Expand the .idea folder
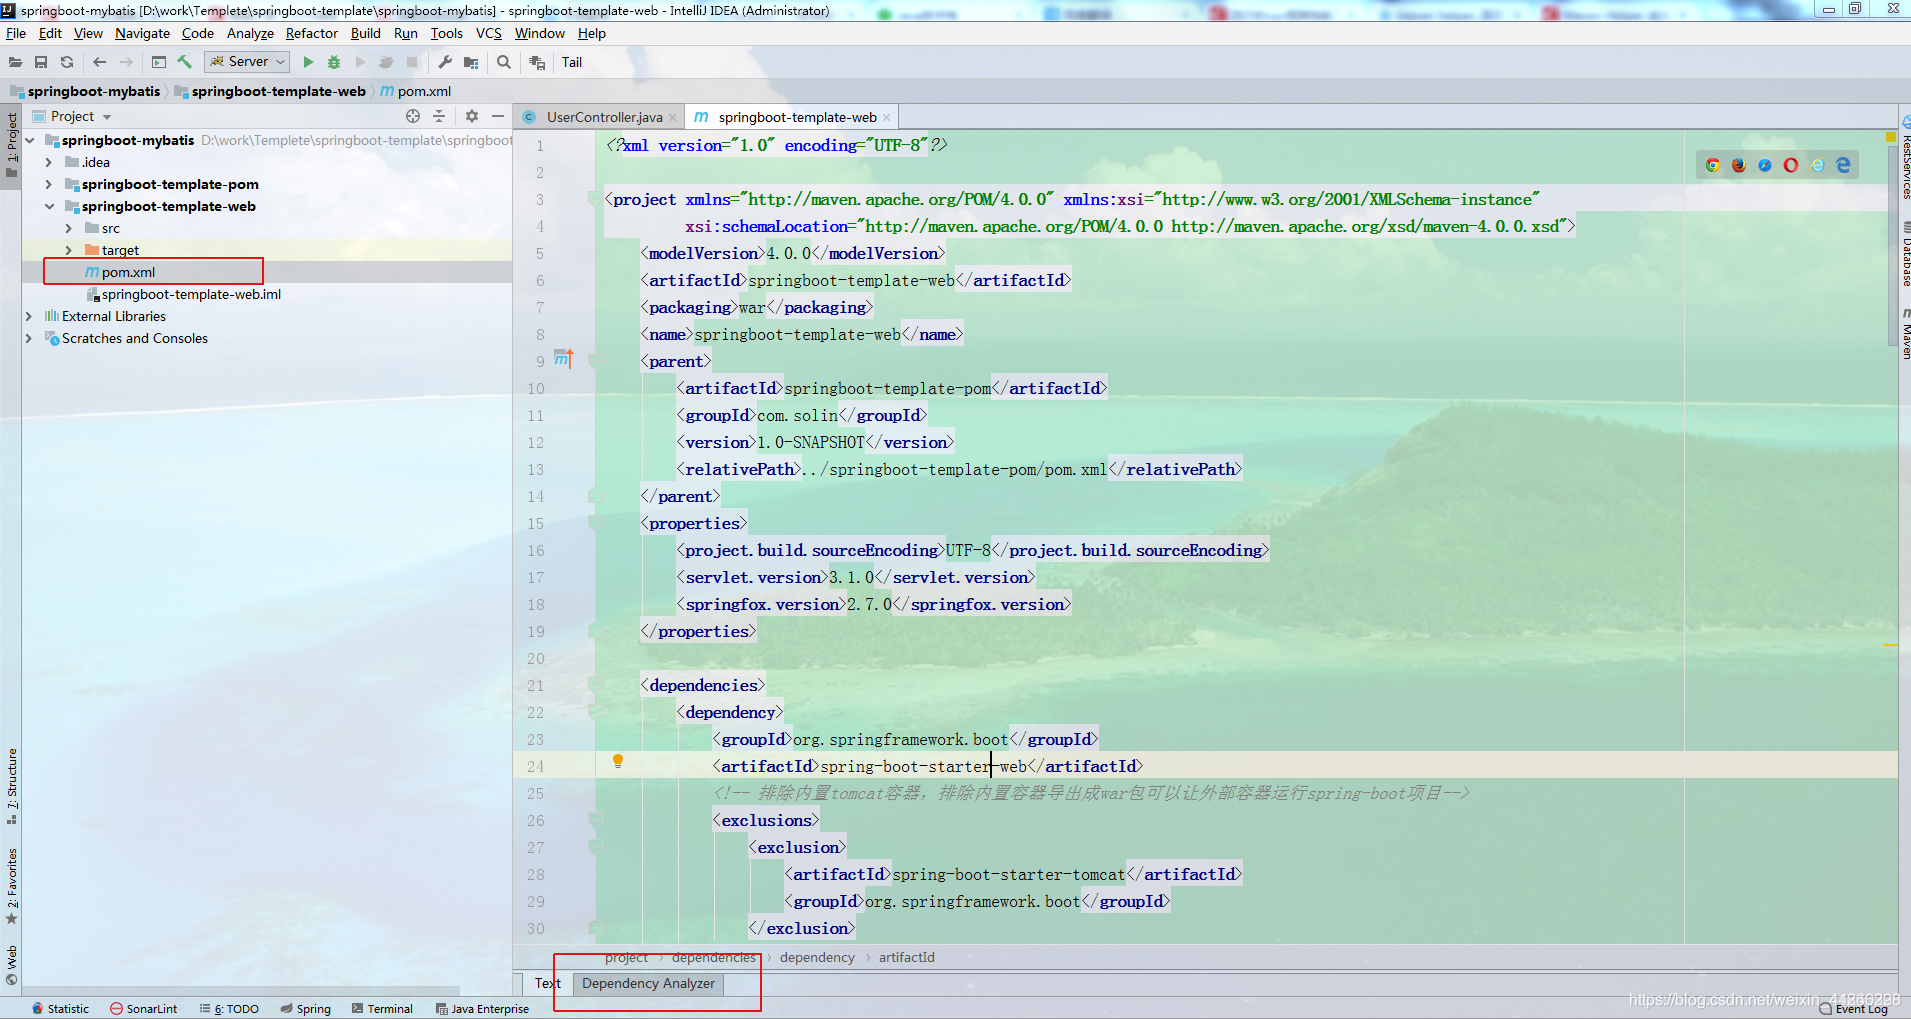 coord(49,162)
